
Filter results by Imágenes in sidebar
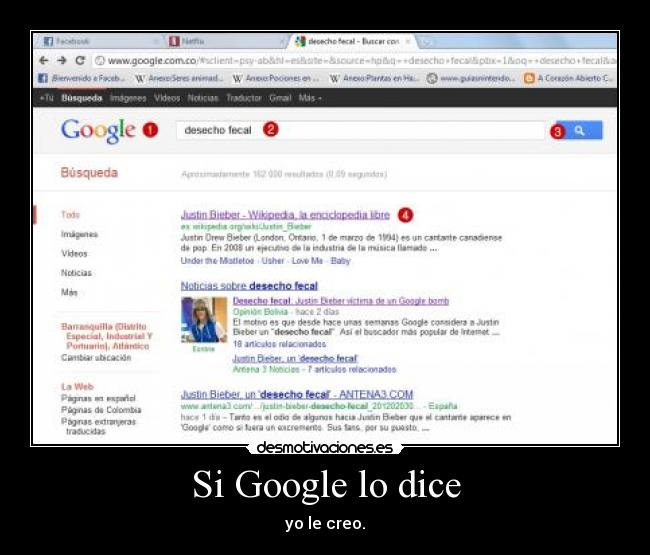coord(79,234)
